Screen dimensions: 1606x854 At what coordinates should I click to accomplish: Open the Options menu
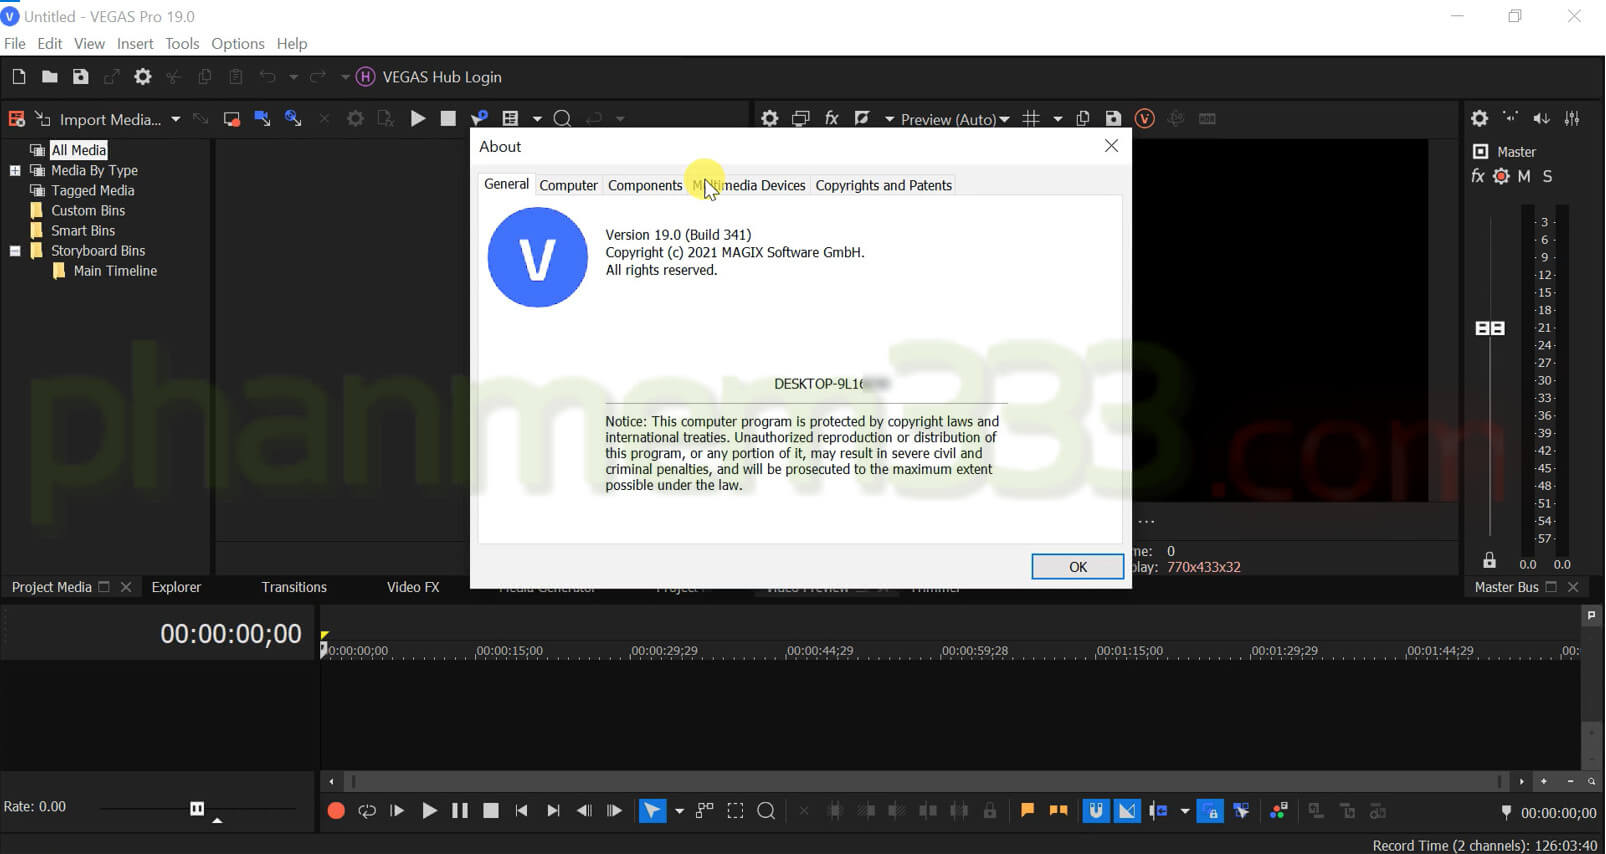[238, 44]
